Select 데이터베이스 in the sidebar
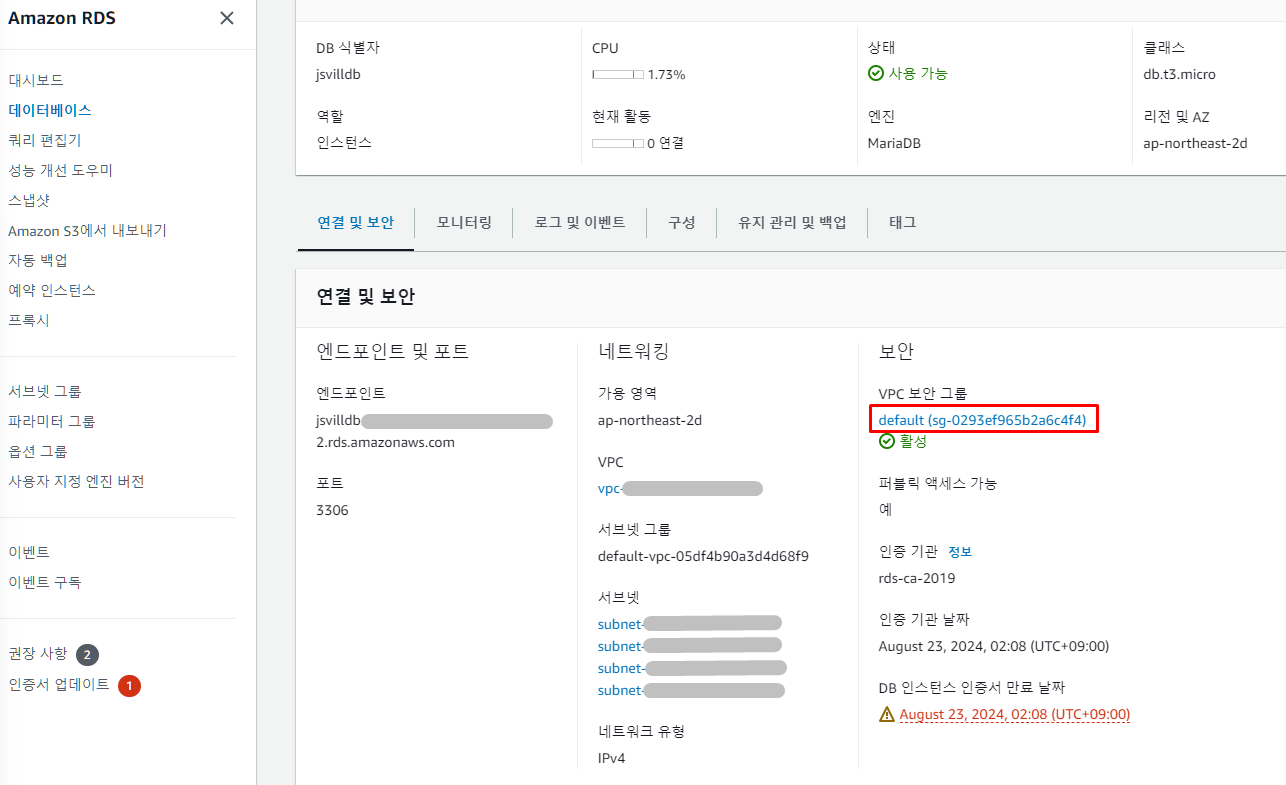This screenshot has width=1286, height=785. [50, 110]
